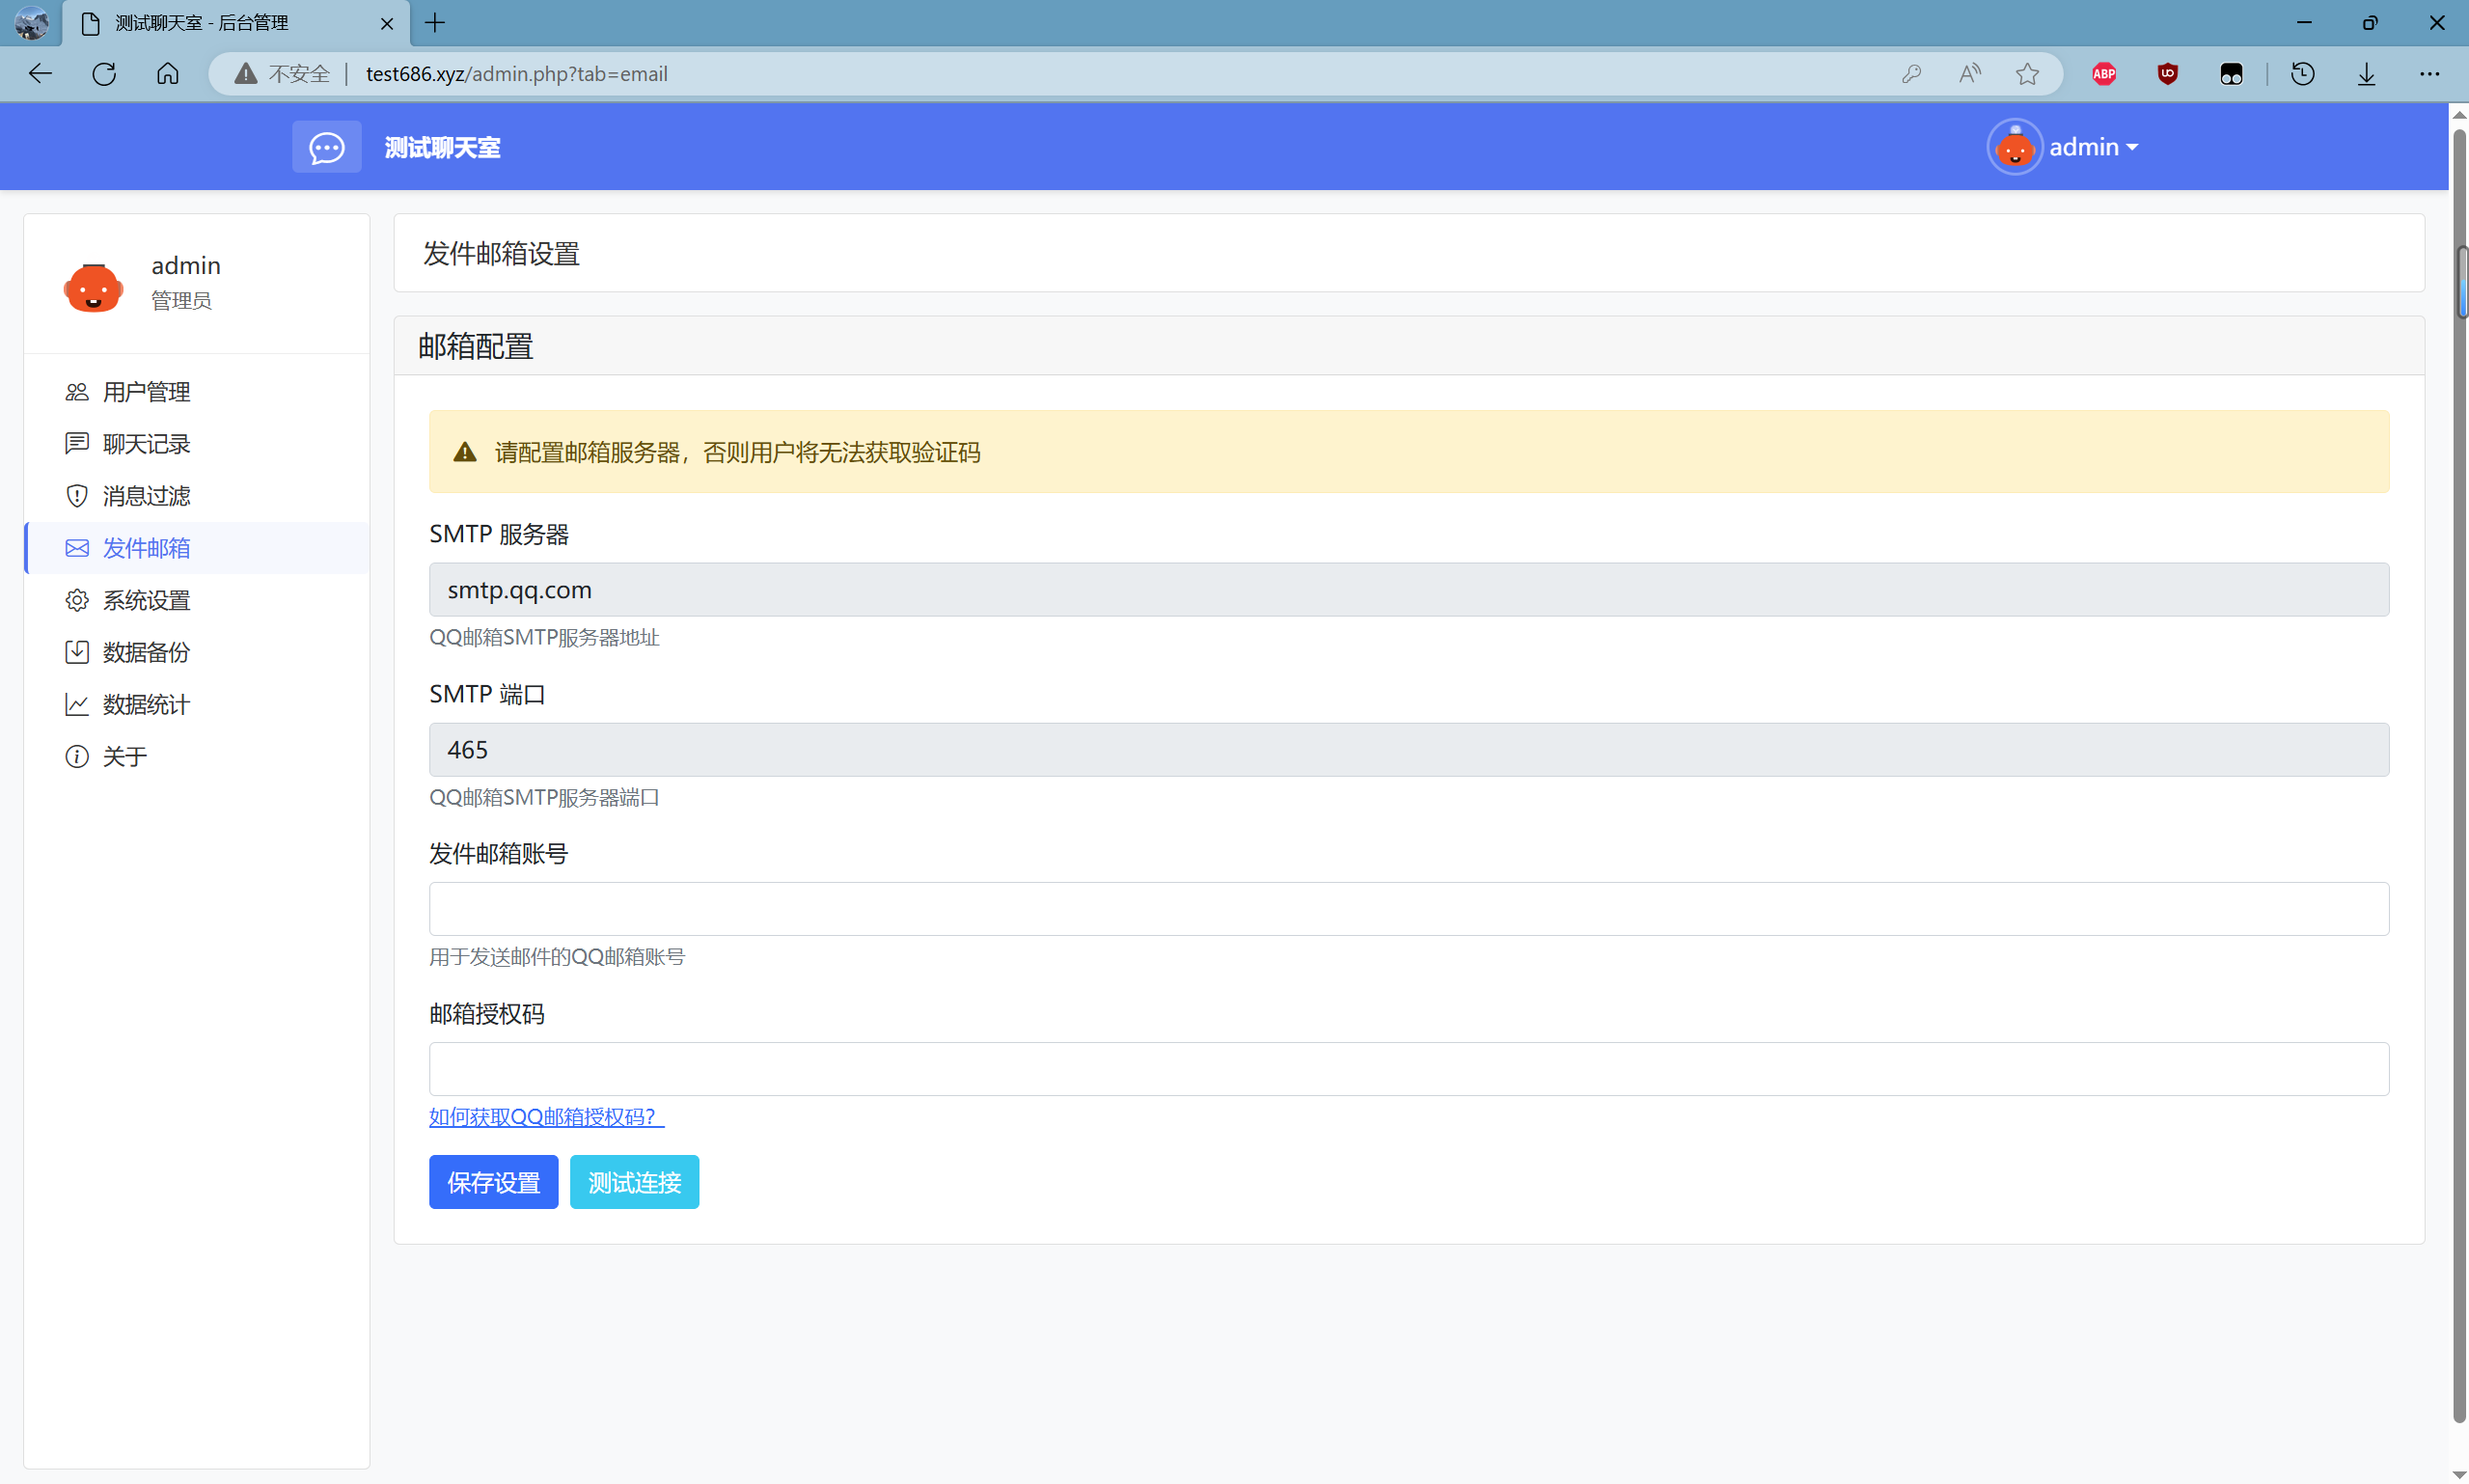Screen dimensions: 2469x1484
Task: Open 数据备份 sidebar entry
Action: point(146,652)
